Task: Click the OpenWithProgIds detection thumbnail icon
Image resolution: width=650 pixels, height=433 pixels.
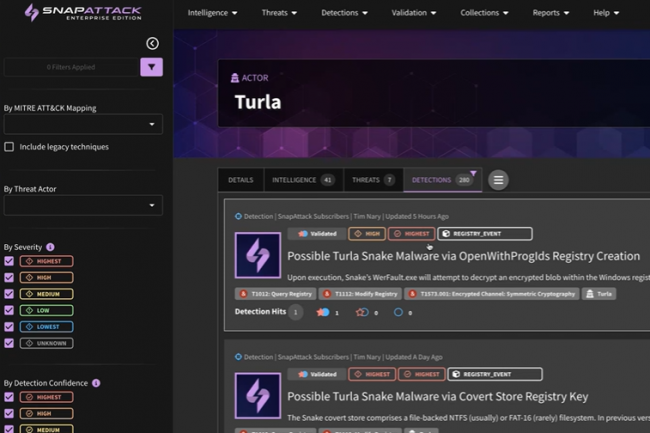Action: pos(257,255)
